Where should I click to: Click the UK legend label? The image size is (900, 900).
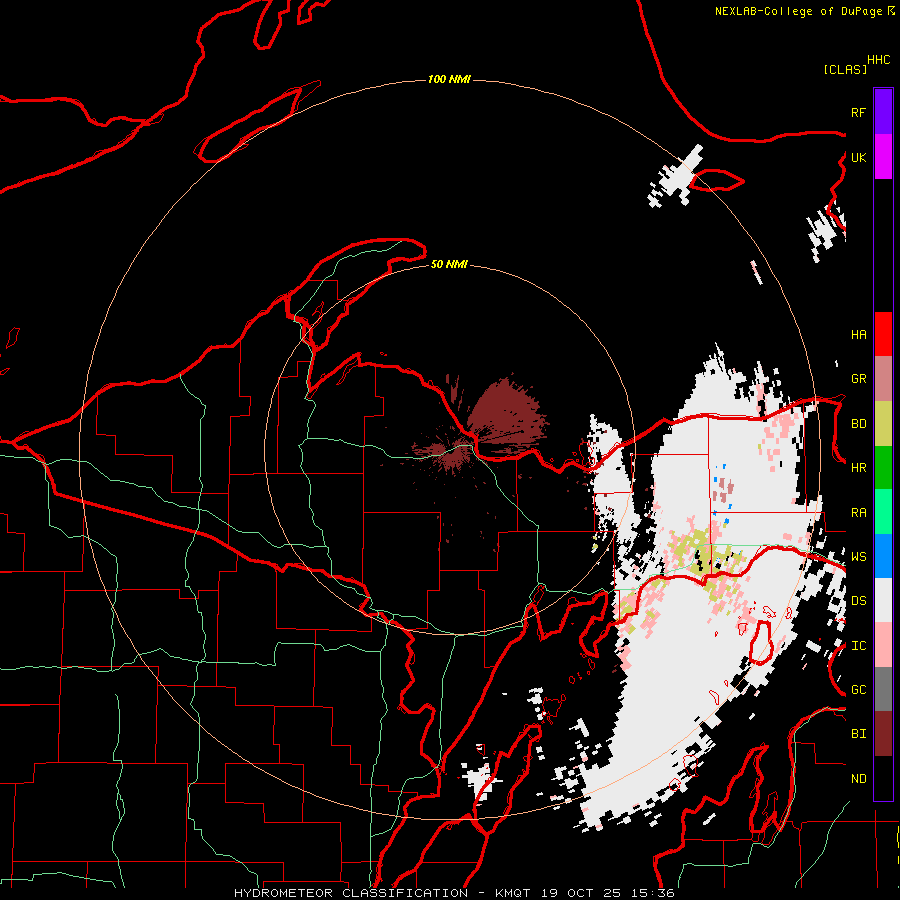pos(858,157)
